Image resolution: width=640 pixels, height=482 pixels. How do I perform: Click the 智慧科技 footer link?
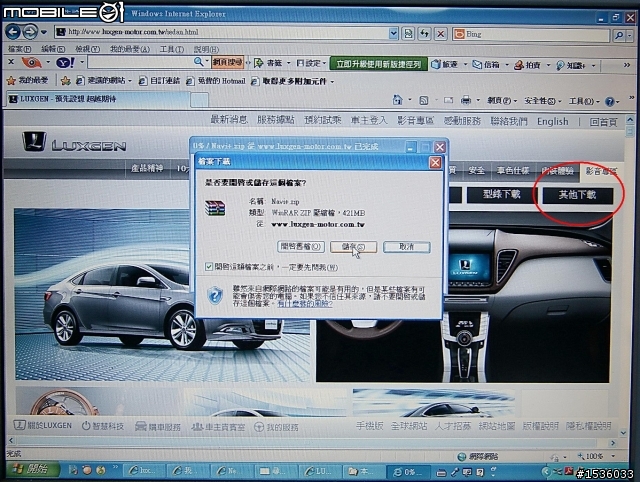coord(103,426)
